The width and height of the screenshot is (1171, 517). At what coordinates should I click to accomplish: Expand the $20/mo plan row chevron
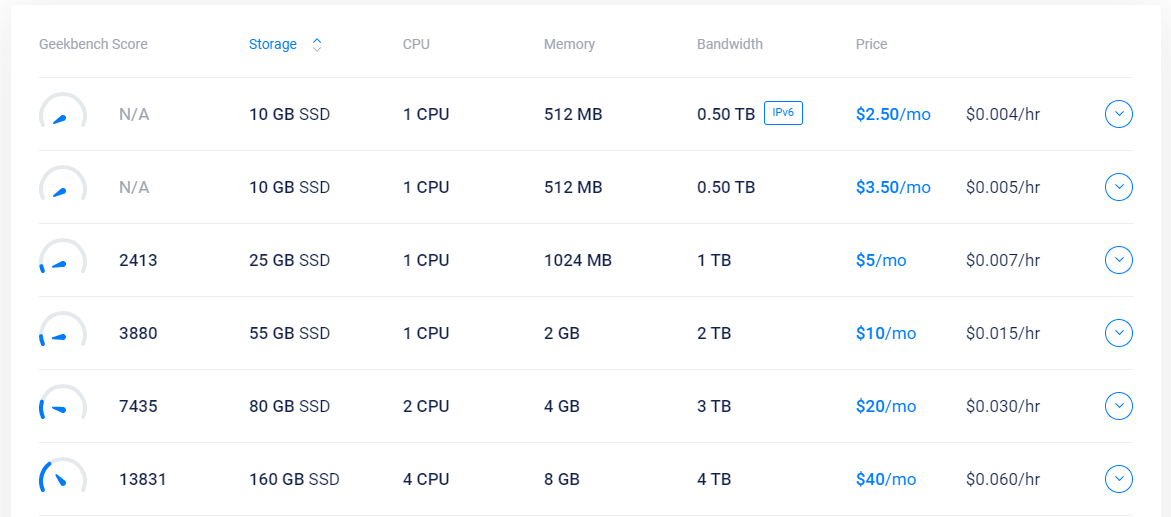point(1119,406)
